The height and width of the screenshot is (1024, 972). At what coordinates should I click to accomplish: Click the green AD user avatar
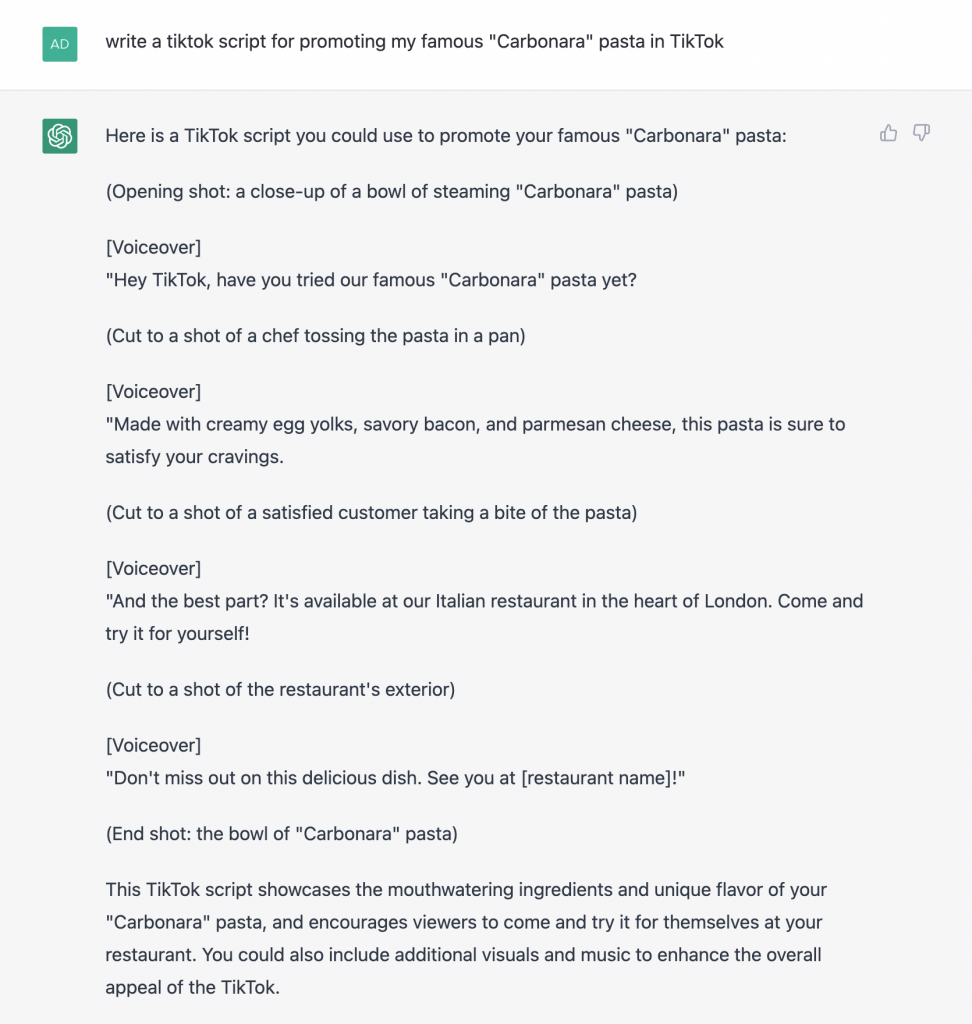click(x=60, y=44)
